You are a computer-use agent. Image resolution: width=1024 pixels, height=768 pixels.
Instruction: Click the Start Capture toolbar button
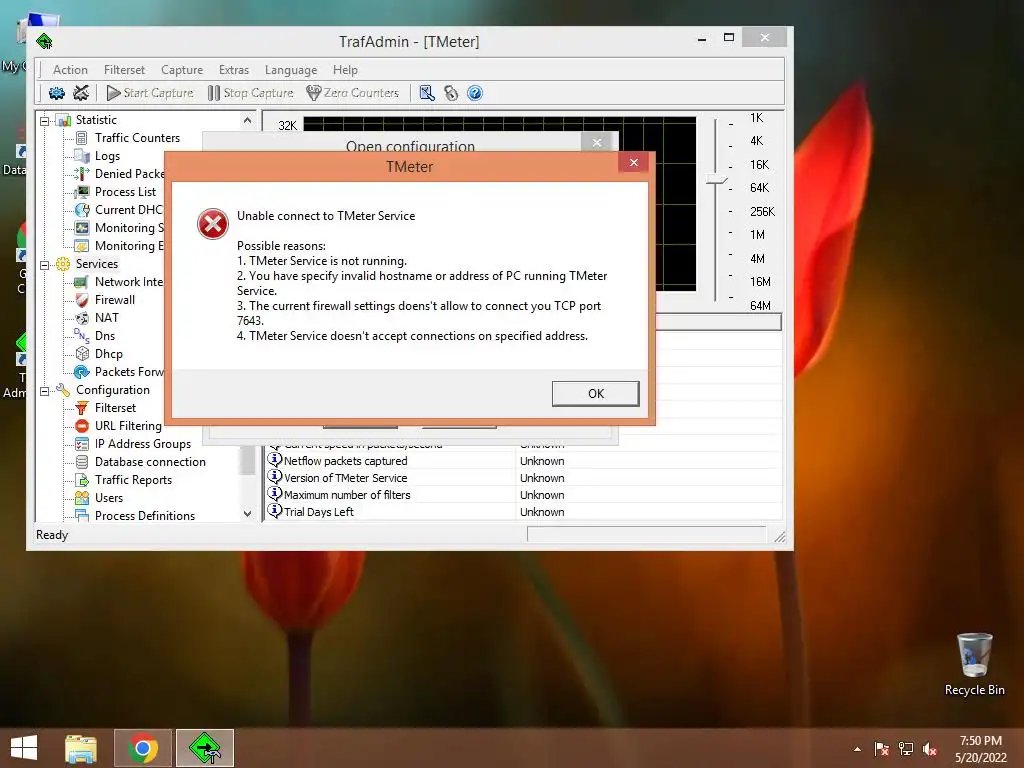[150, 93]
